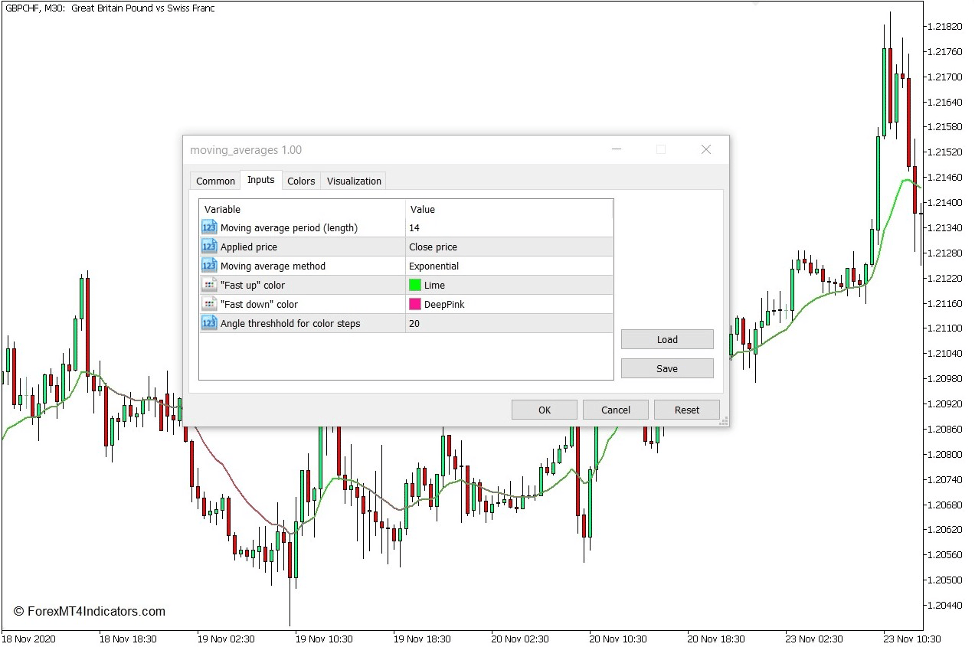Switch to the Common tab
977x647 pixels.
[215, 181]
